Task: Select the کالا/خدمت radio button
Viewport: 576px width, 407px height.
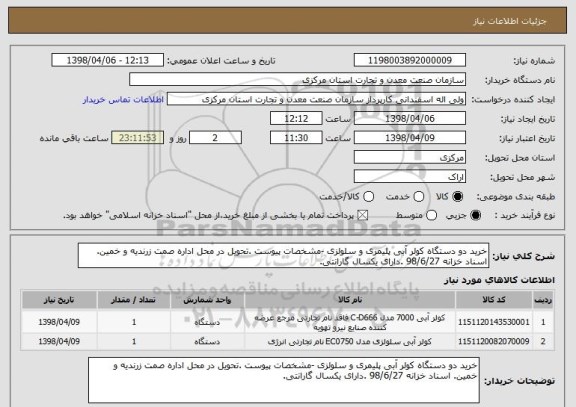Action: pyautogui.click(x=368, y=197)
